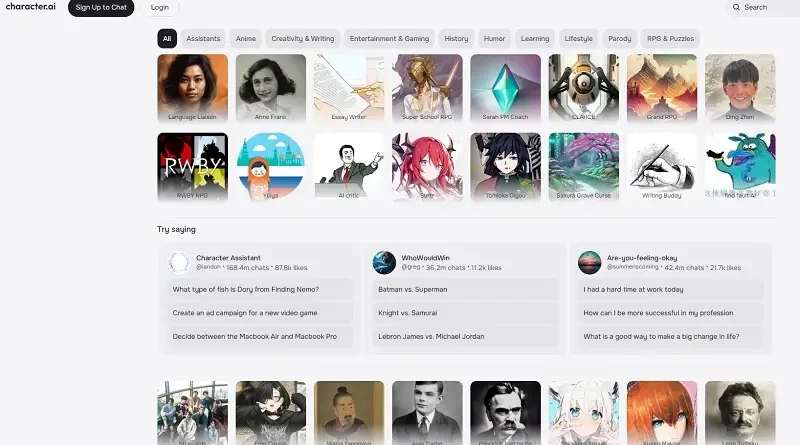Click the Sign Up to Chat button

pyautogui.click(x=101, y=7)
